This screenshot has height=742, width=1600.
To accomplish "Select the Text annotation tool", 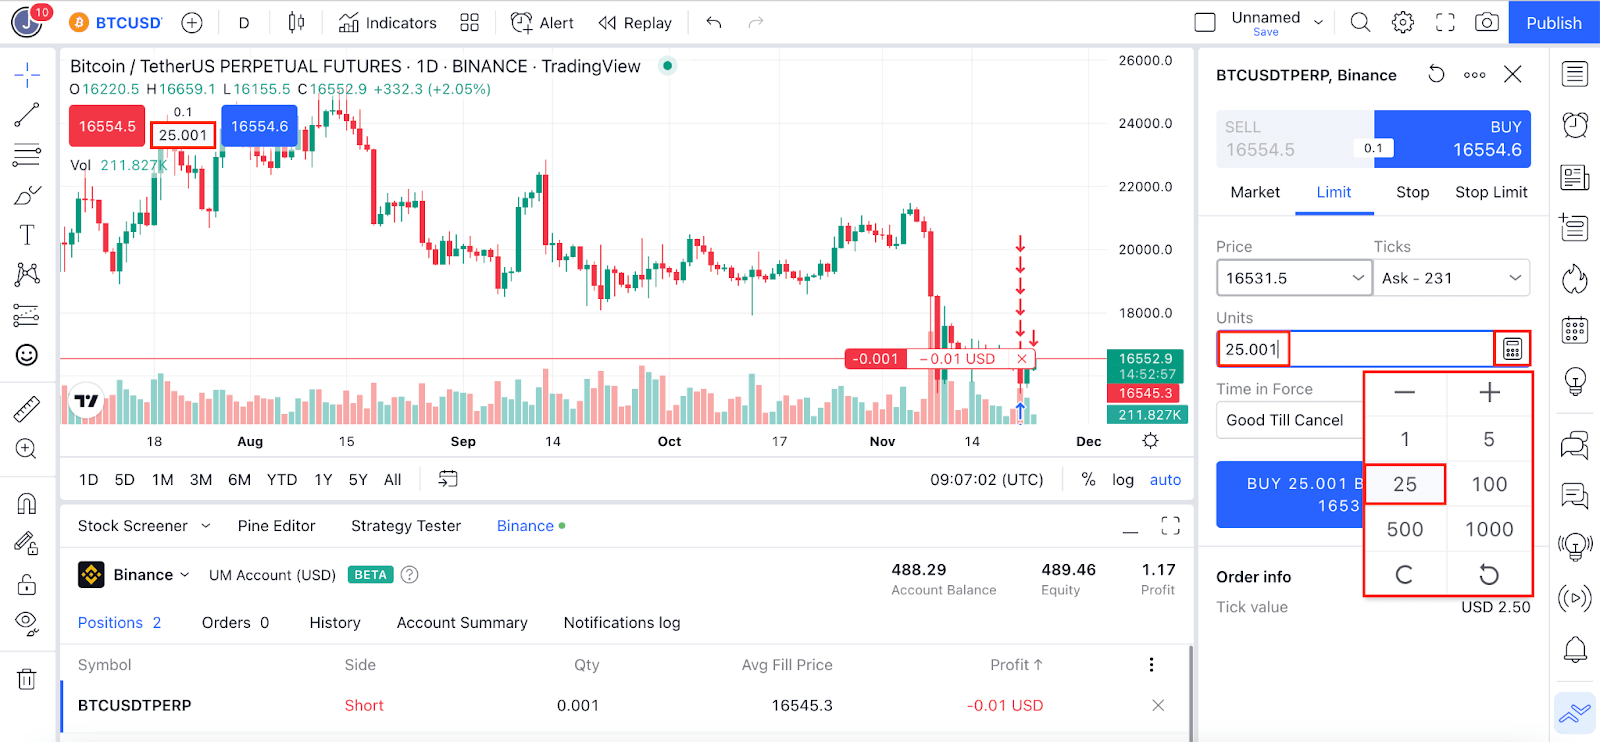I will point(27,235).
